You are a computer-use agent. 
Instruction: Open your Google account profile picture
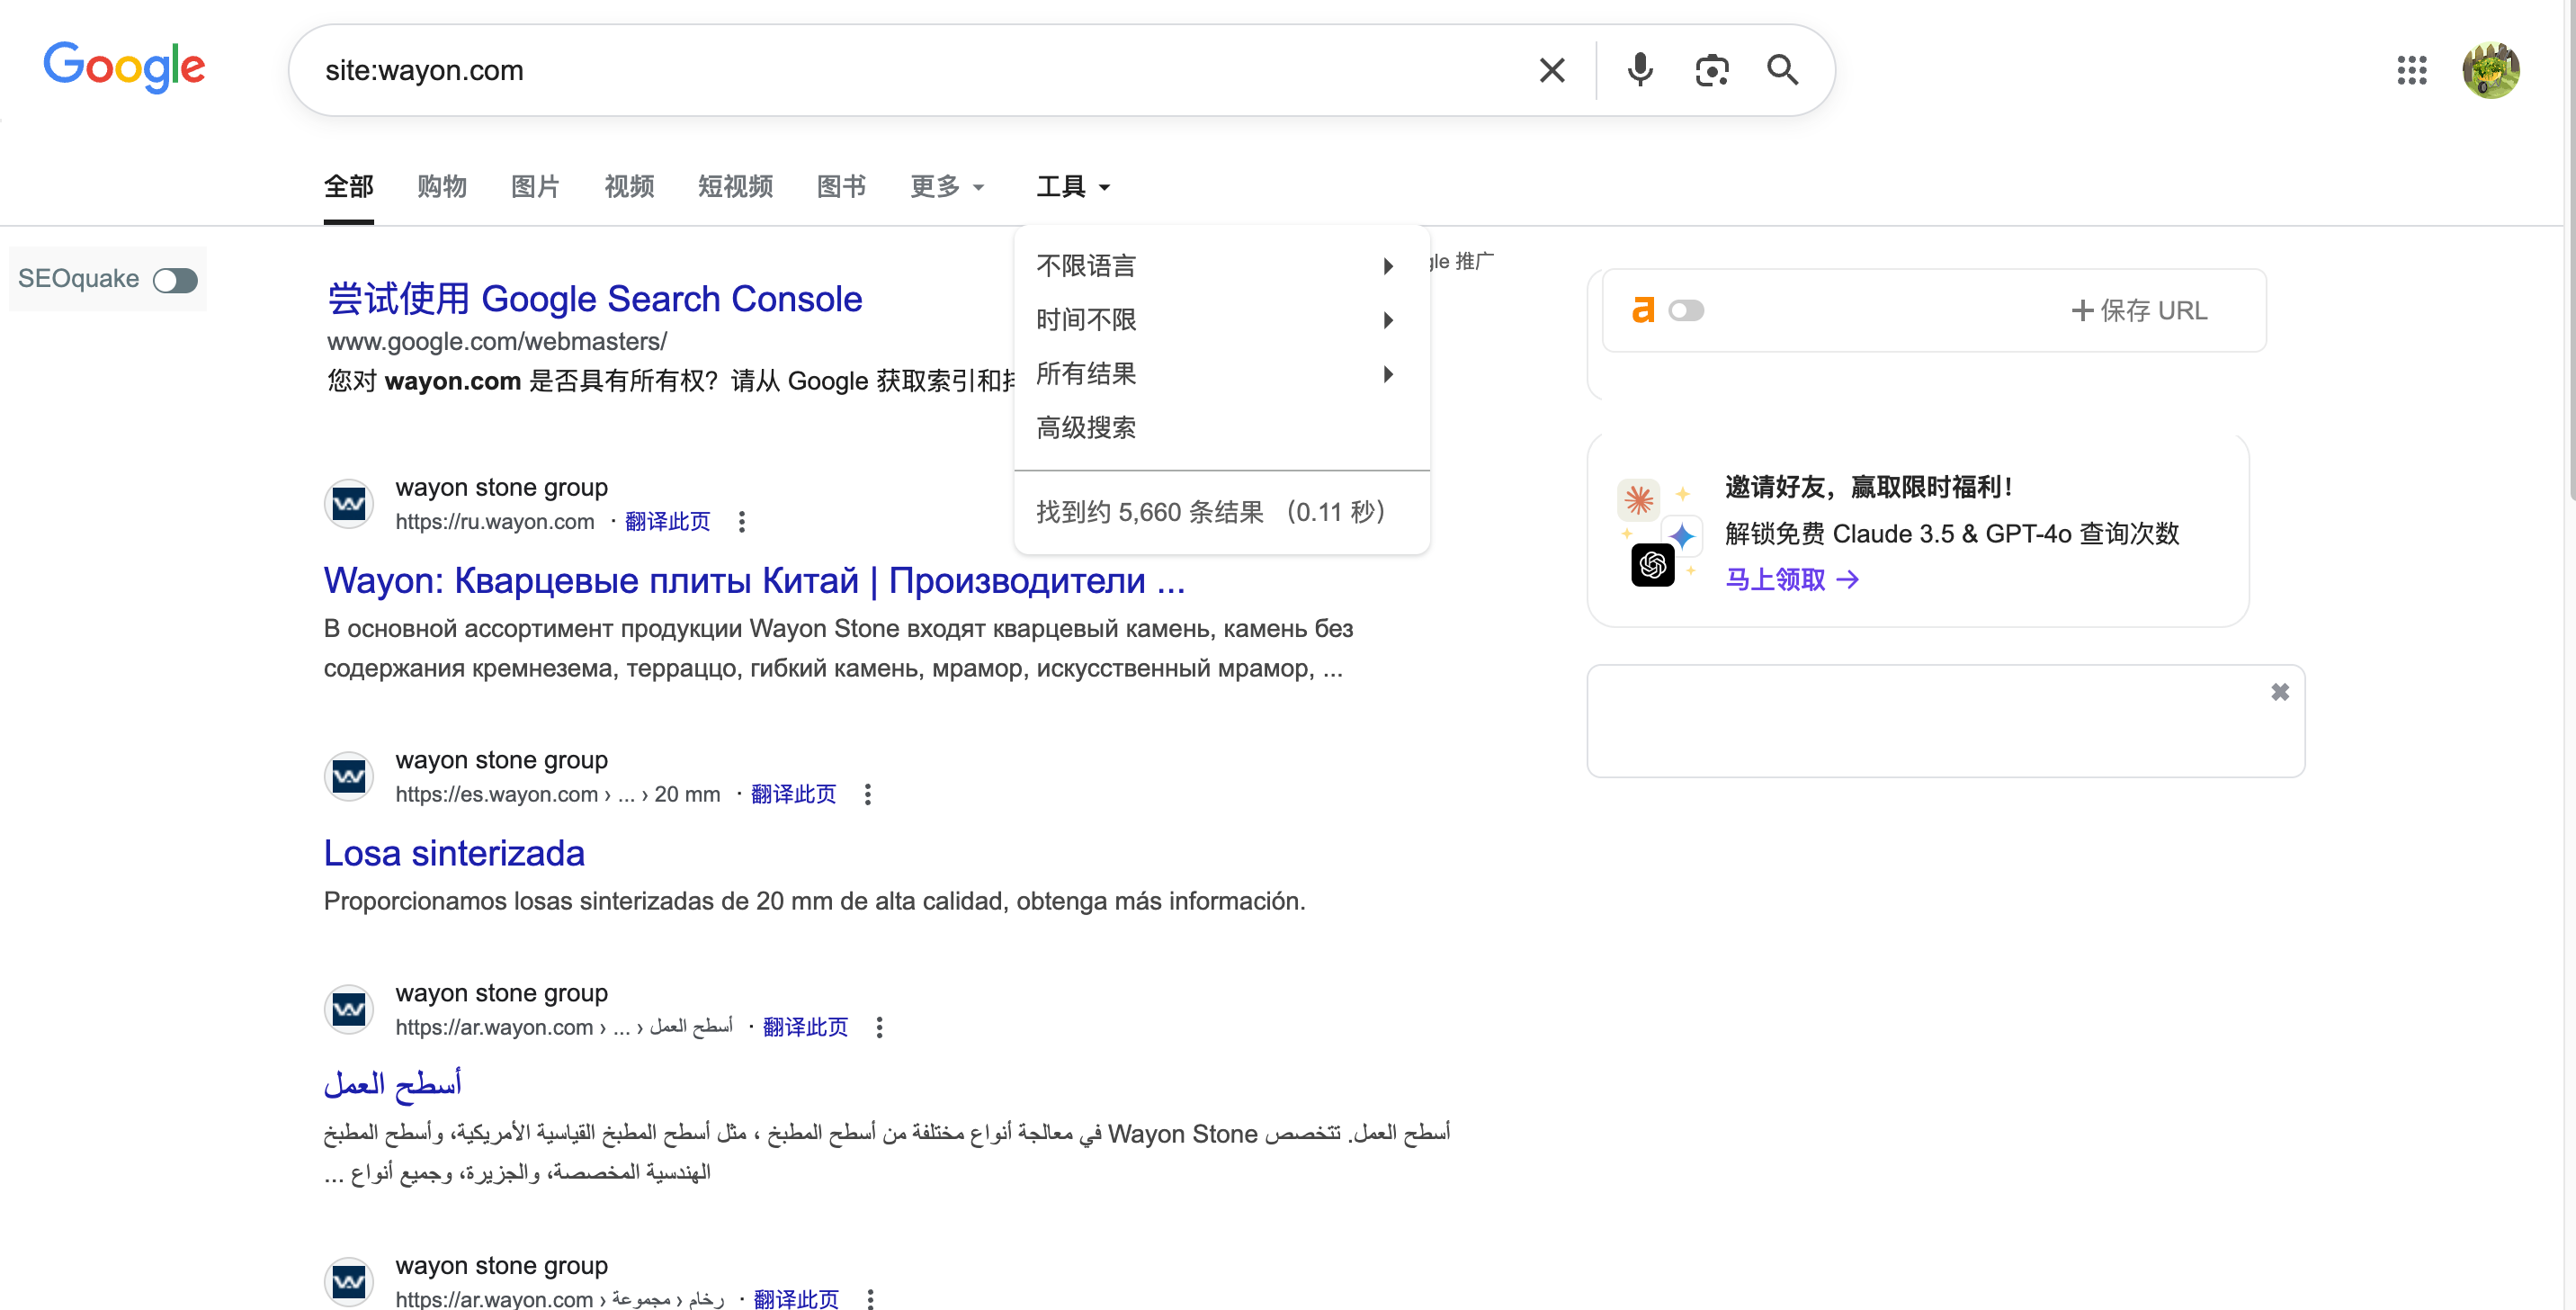point(2490,70)
